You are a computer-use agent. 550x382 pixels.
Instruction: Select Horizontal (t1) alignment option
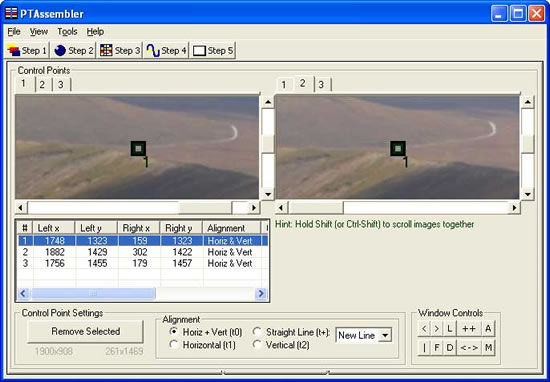pyautogui.click(x=202, y=345)
